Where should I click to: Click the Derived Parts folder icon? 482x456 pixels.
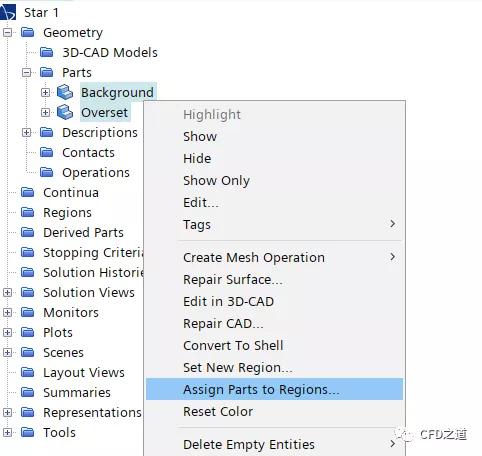[28, 232]
